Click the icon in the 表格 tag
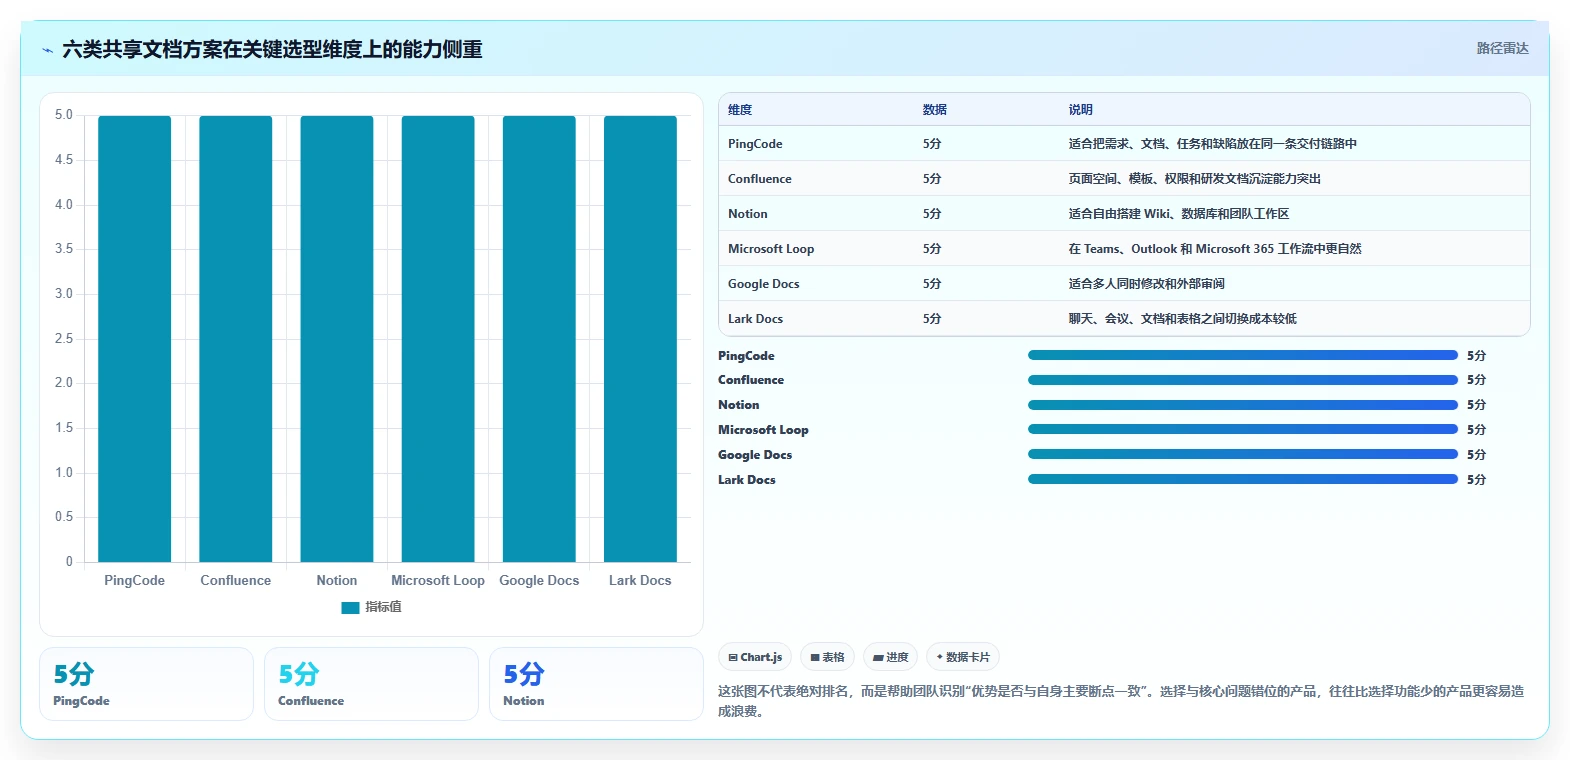The height and width of the screenshot is (760, 1570). pyautogui.click(x=815, y=657)
